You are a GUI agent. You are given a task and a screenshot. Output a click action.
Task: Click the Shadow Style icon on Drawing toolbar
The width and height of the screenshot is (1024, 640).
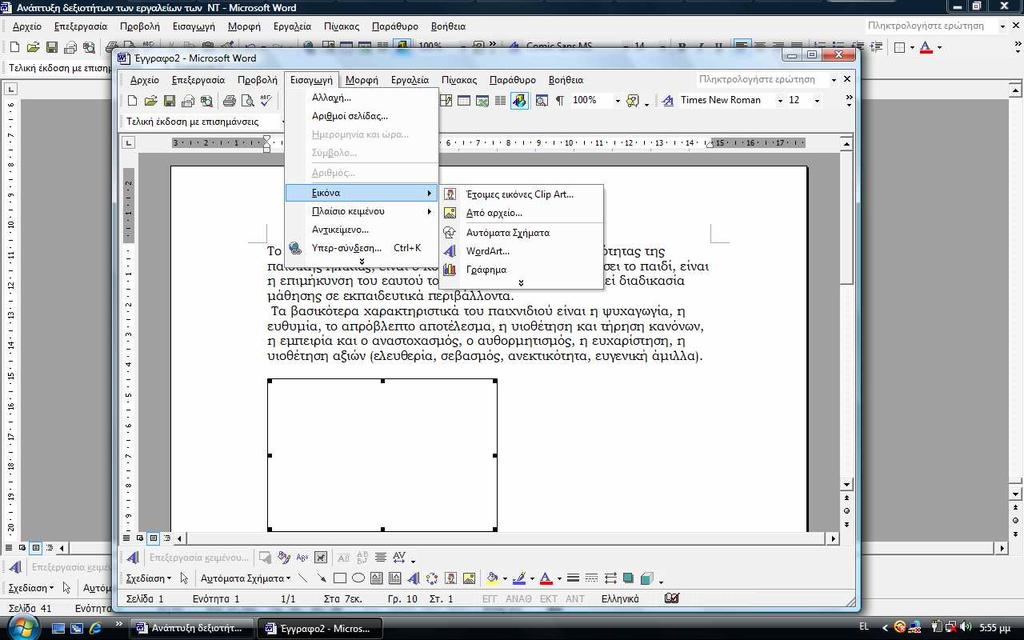tap(628, 578)
